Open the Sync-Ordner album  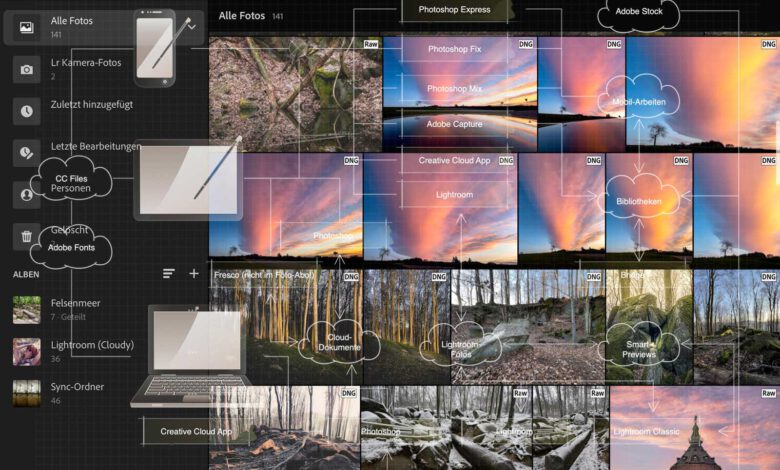(x=77, y=386)
